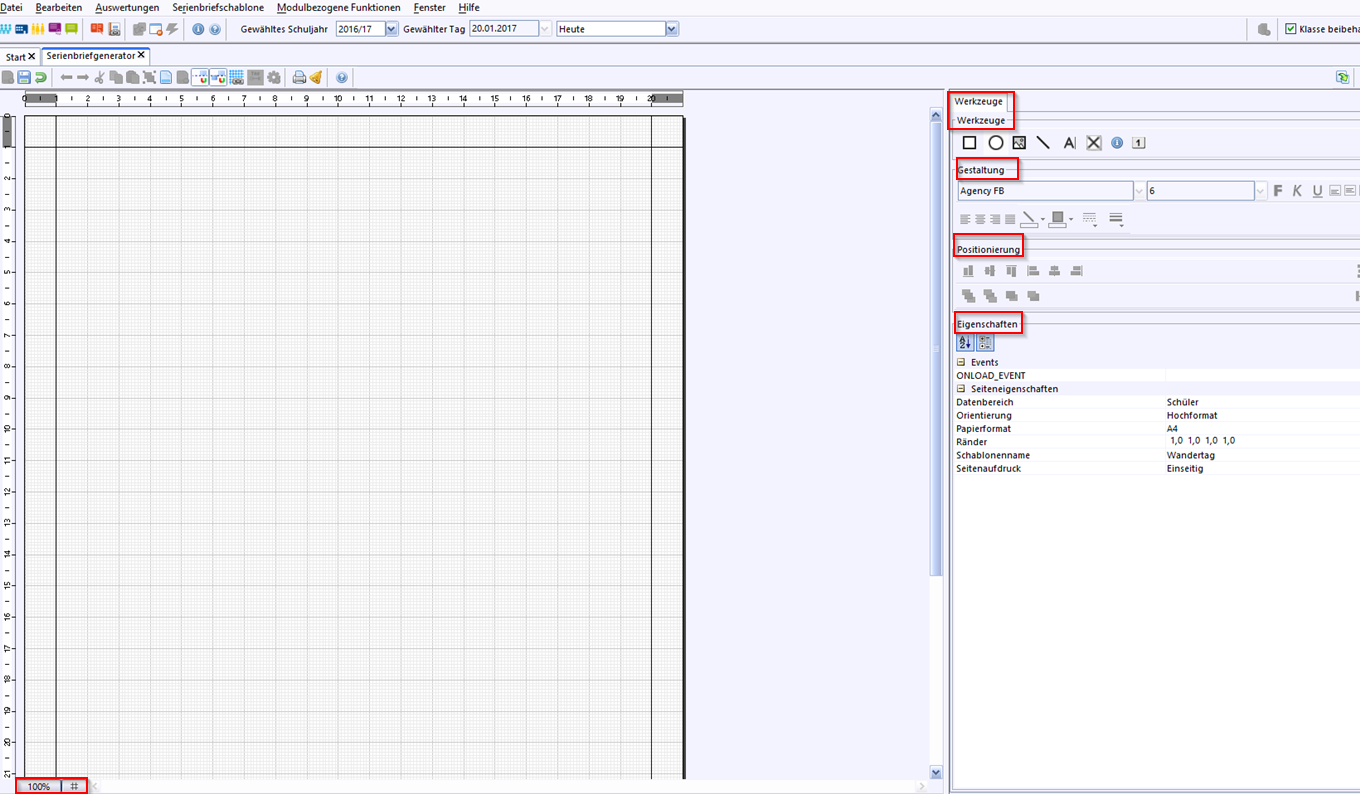The height and width of the screenshot is (794, 1360).
Task: Open the Serienbriefschablone menu
Action: click(218, 7)
